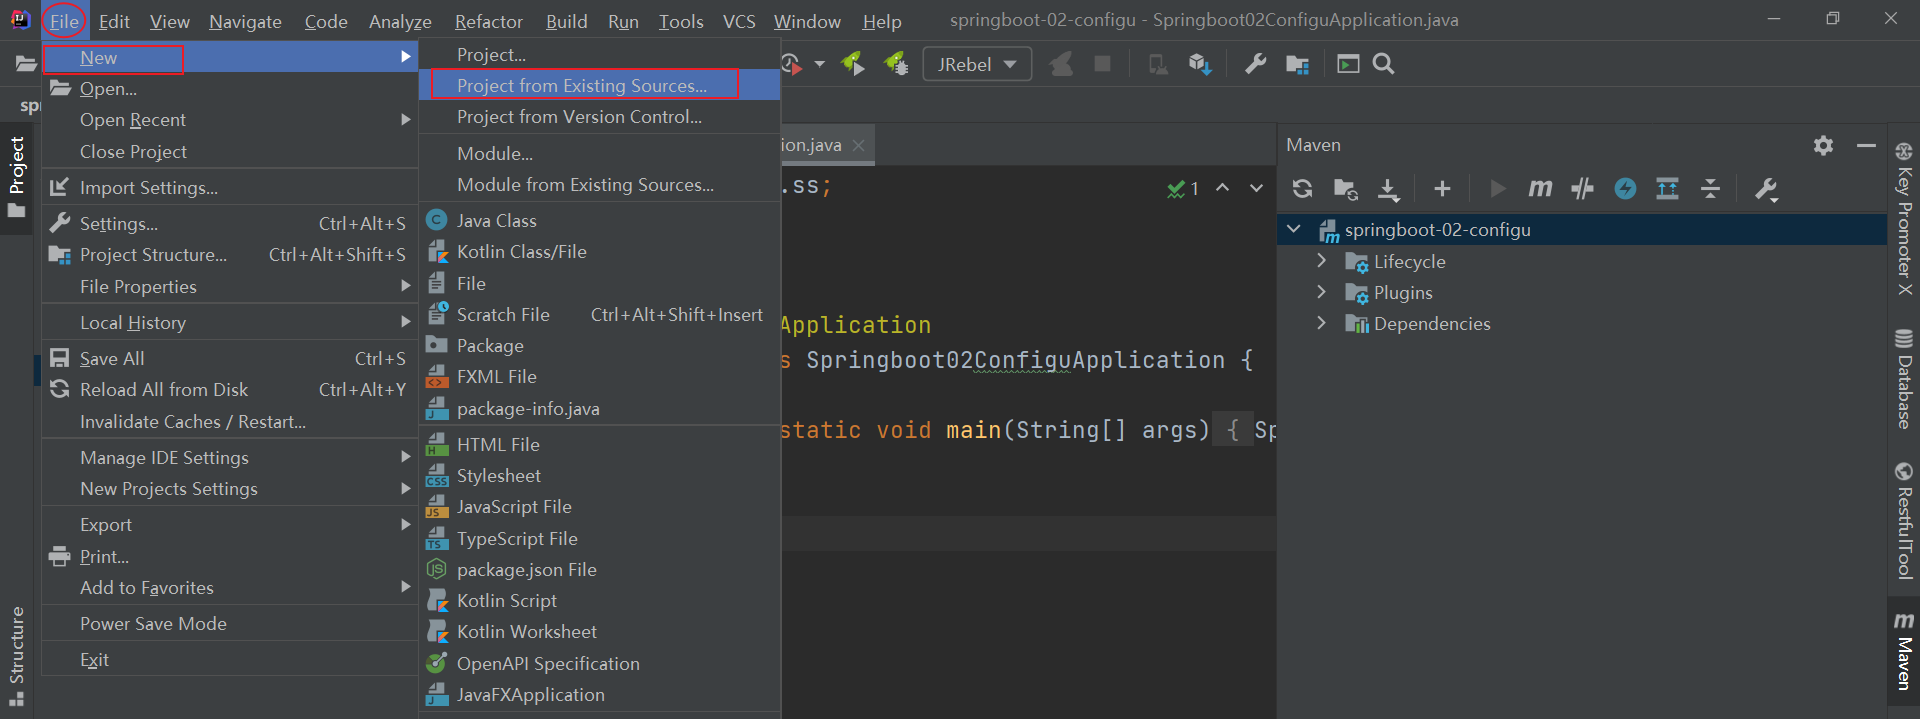This screenshot has width=1920, height=719.
Task: Expand the Dependencies node
Action: pyautogui.click(x=1322, y=323)
